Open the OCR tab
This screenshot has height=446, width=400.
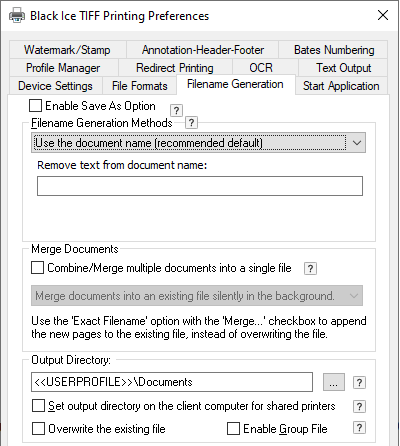261,68
